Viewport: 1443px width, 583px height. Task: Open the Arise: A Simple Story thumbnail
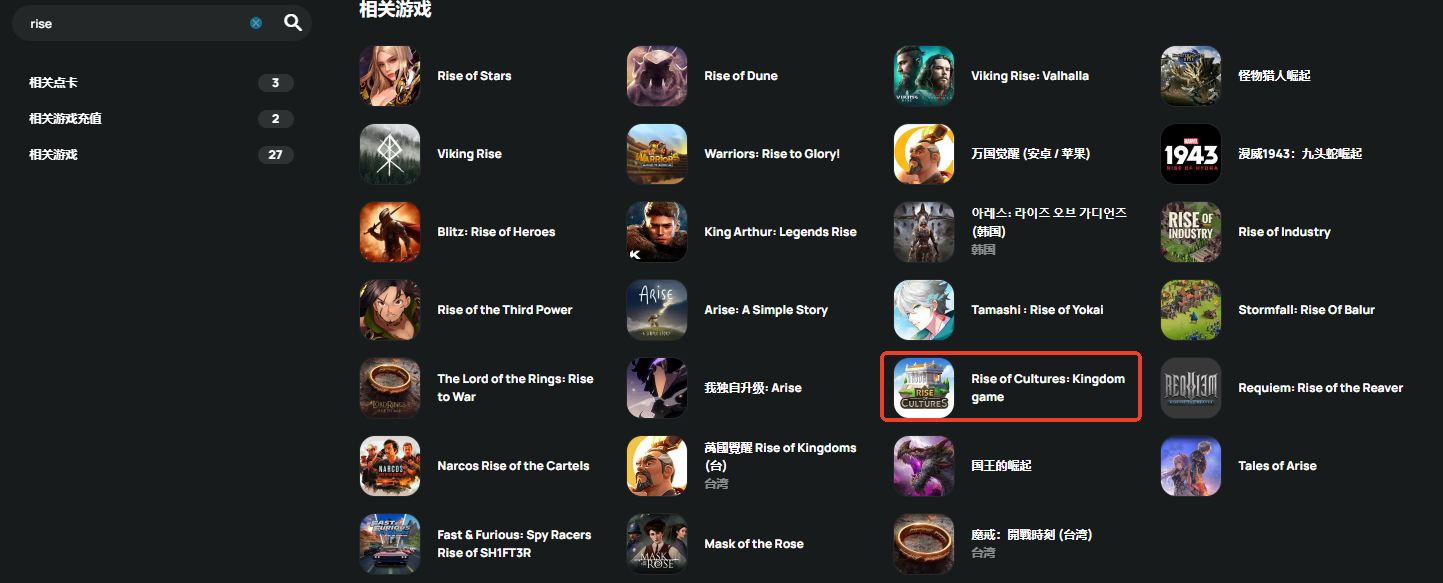click(657, 310)
